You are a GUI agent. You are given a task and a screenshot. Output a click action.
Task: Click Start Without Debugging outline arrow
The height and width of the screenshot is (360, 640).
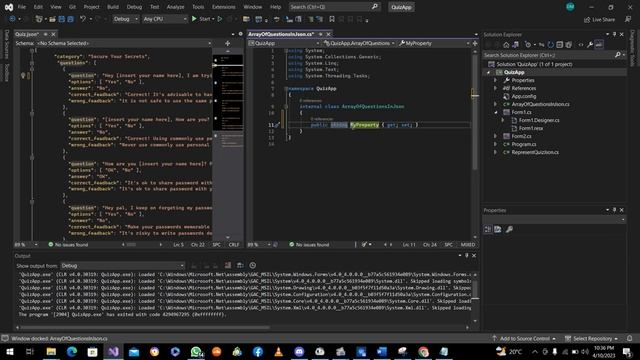(220, 19)
